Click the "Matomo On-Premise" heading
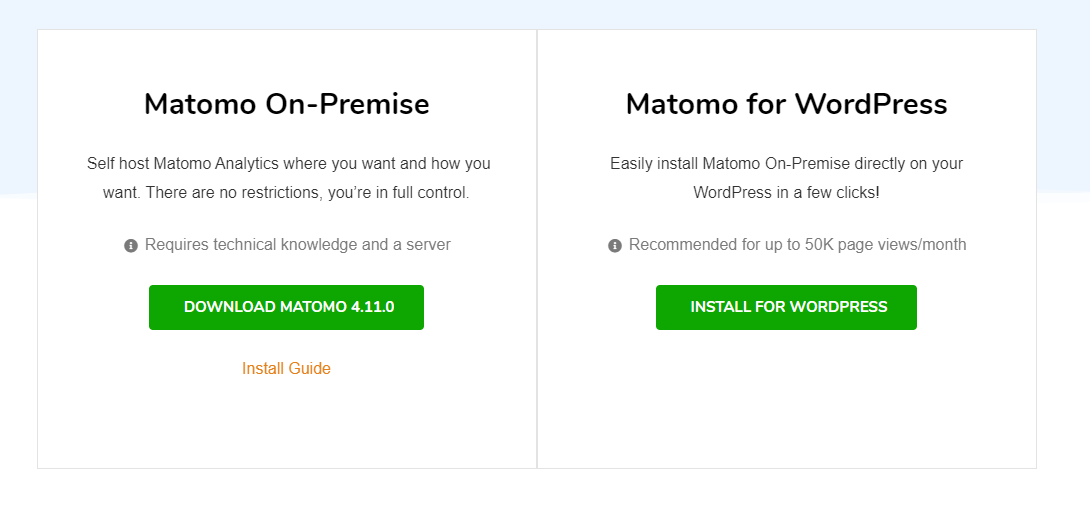This screenshot has width=1090, height=517. 286,104
